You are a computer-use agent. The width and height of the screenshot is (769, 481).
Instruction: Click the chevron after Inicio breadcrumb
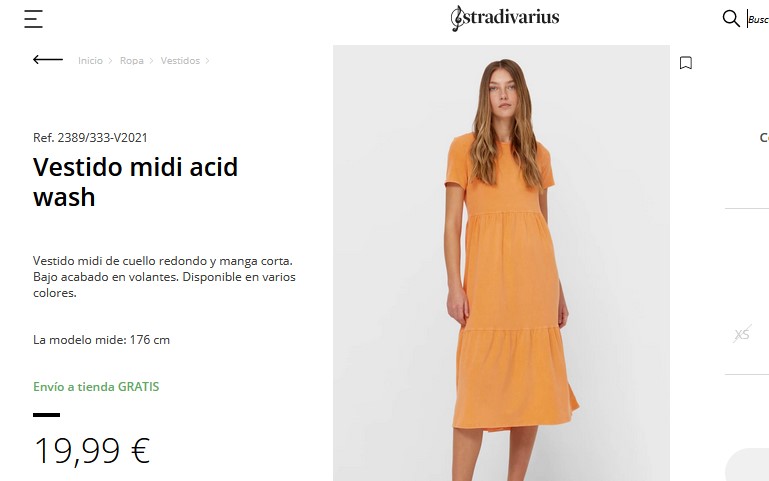(110, 61)
